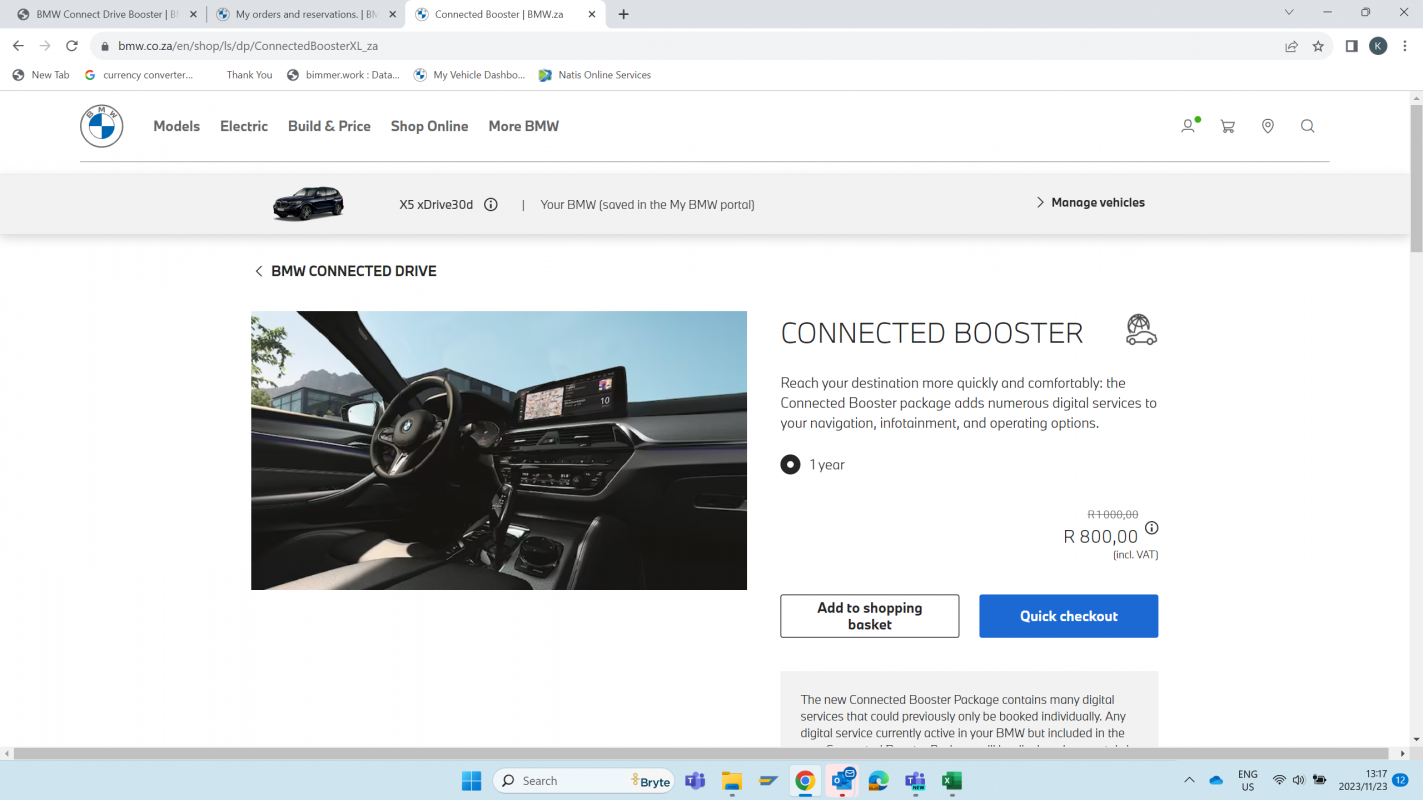This screenshot has width=1423, height=800.
Task: Close the Connected Booster tab
Action: (592, 14)
